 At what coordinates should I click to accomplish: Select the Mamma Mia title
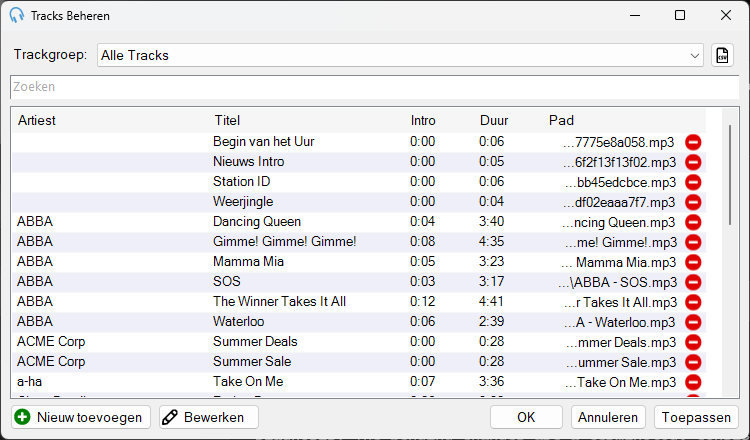(248, 262)
